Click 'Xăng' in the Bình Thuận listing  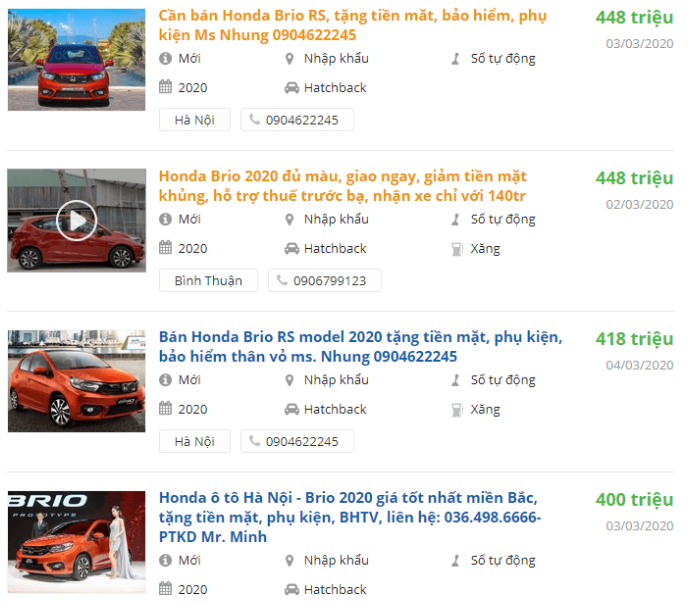click(x=485, y=249)
